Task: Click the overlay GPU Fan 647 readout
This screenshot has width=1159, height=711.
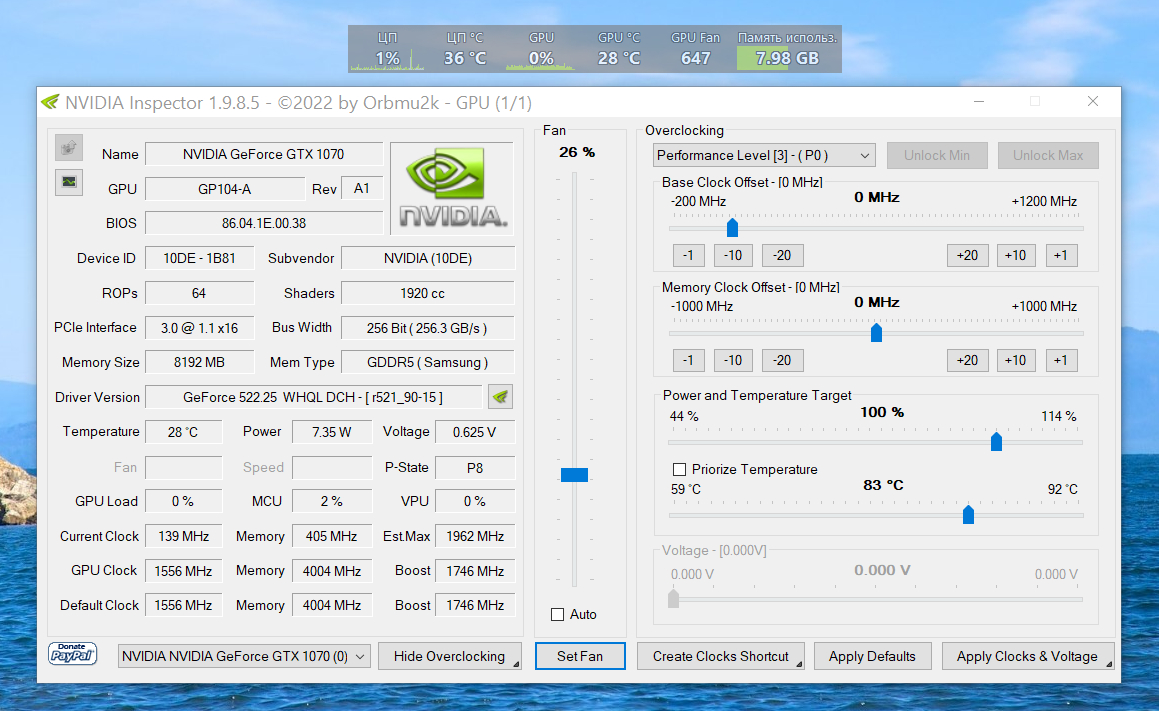Action: pos(696,58)
